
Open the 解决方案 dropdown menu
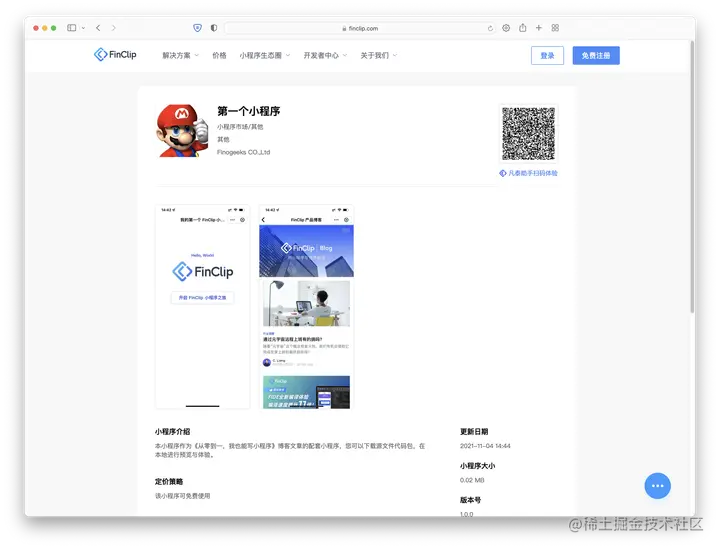180,56
